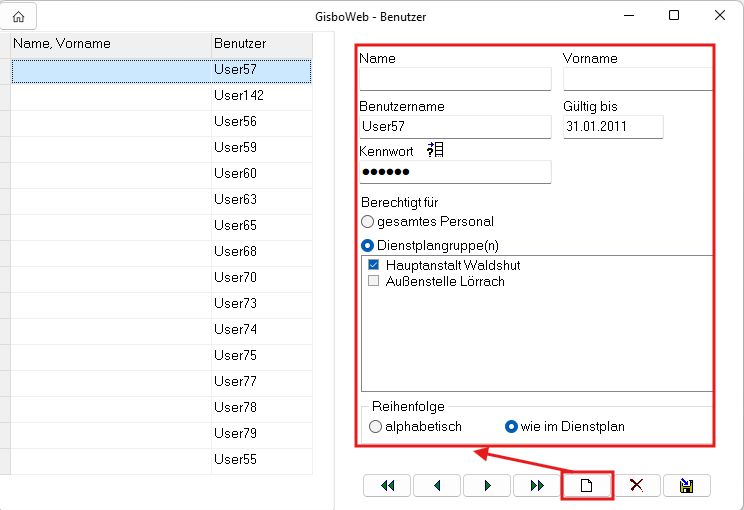The height and width of the screenshot is (510, 744).
Task: Select the User60 row in list
Action: pyautogui.click(x=161, y=176)
